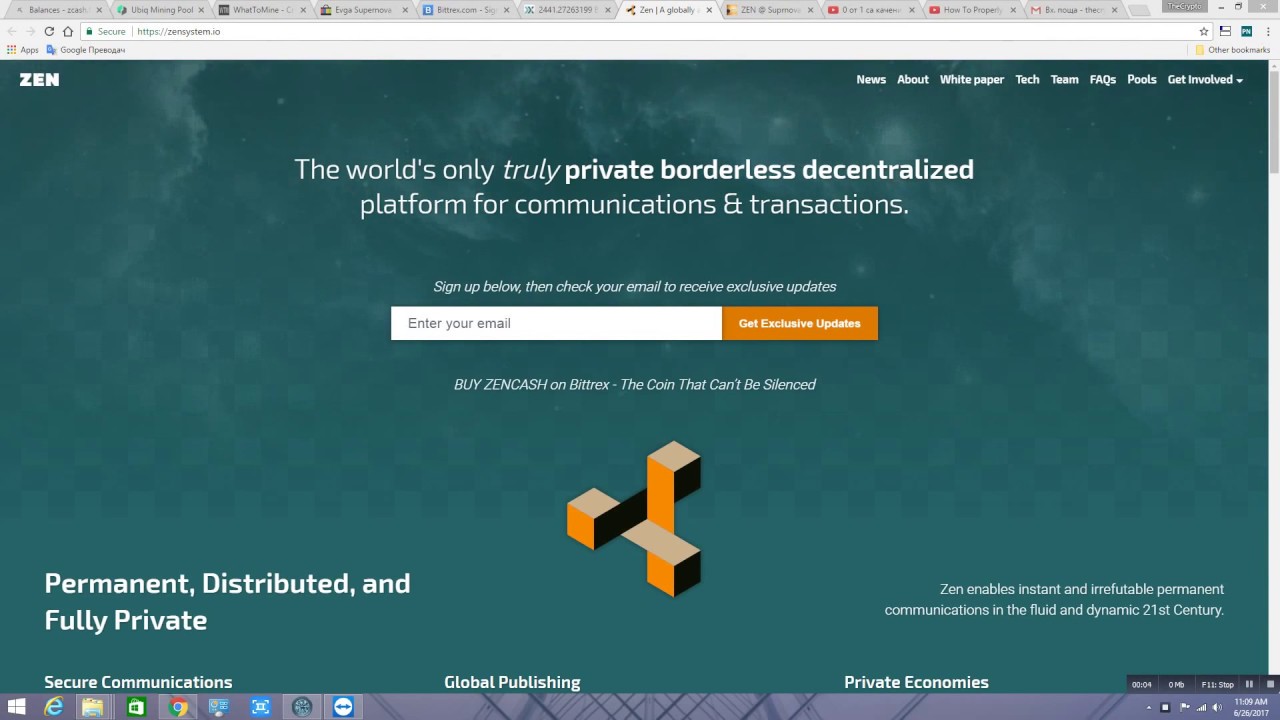1280x720 pixels.
Task: Click the address bar URL zensystem.io
Action: click(x=178, y=31)
